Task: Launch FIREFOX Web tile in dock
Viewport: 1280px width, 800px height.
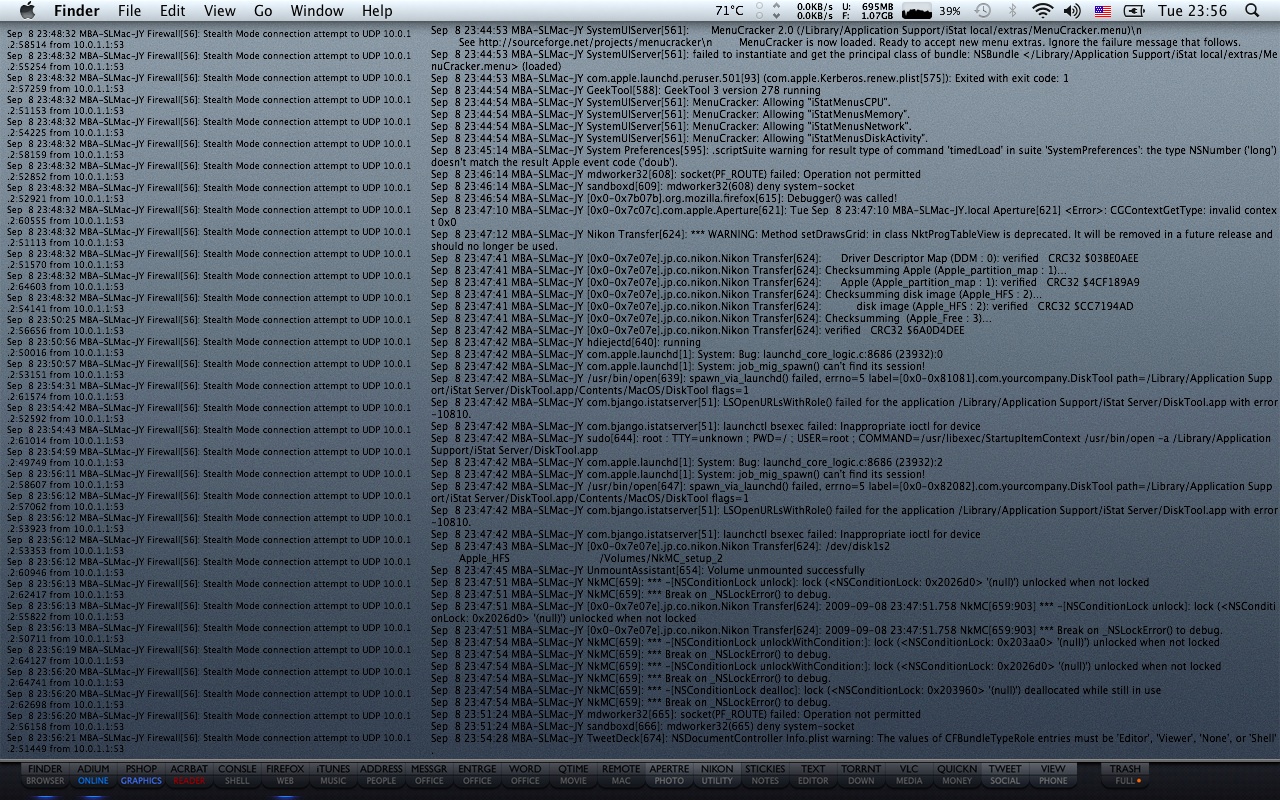Action: point(285,775)
